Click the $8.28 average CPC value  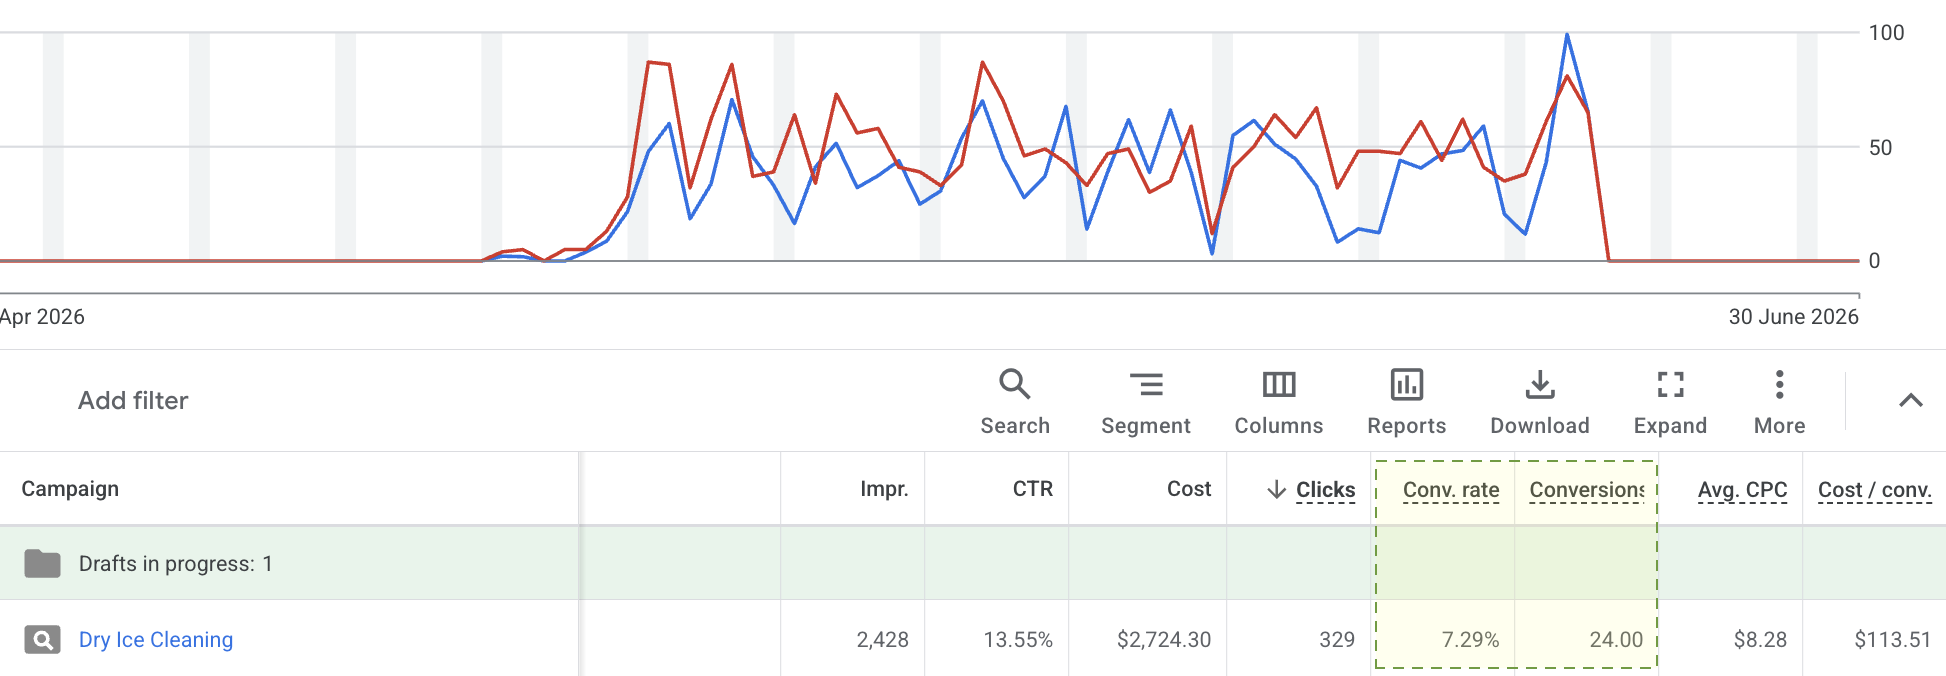click(x=1760, y=640)
